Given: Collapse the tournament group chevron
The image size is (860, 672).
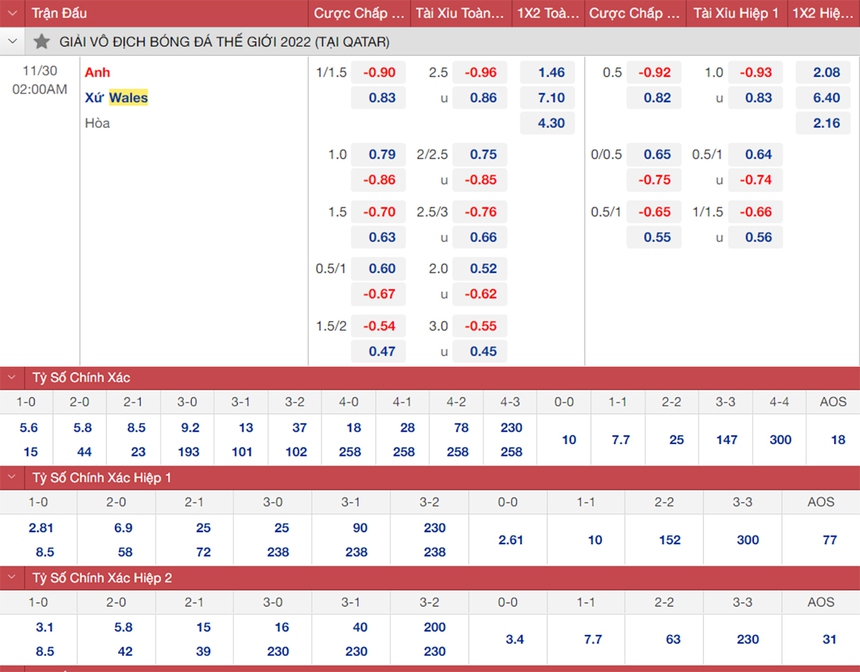Looking at the screenshot, I should coord(11,42).
